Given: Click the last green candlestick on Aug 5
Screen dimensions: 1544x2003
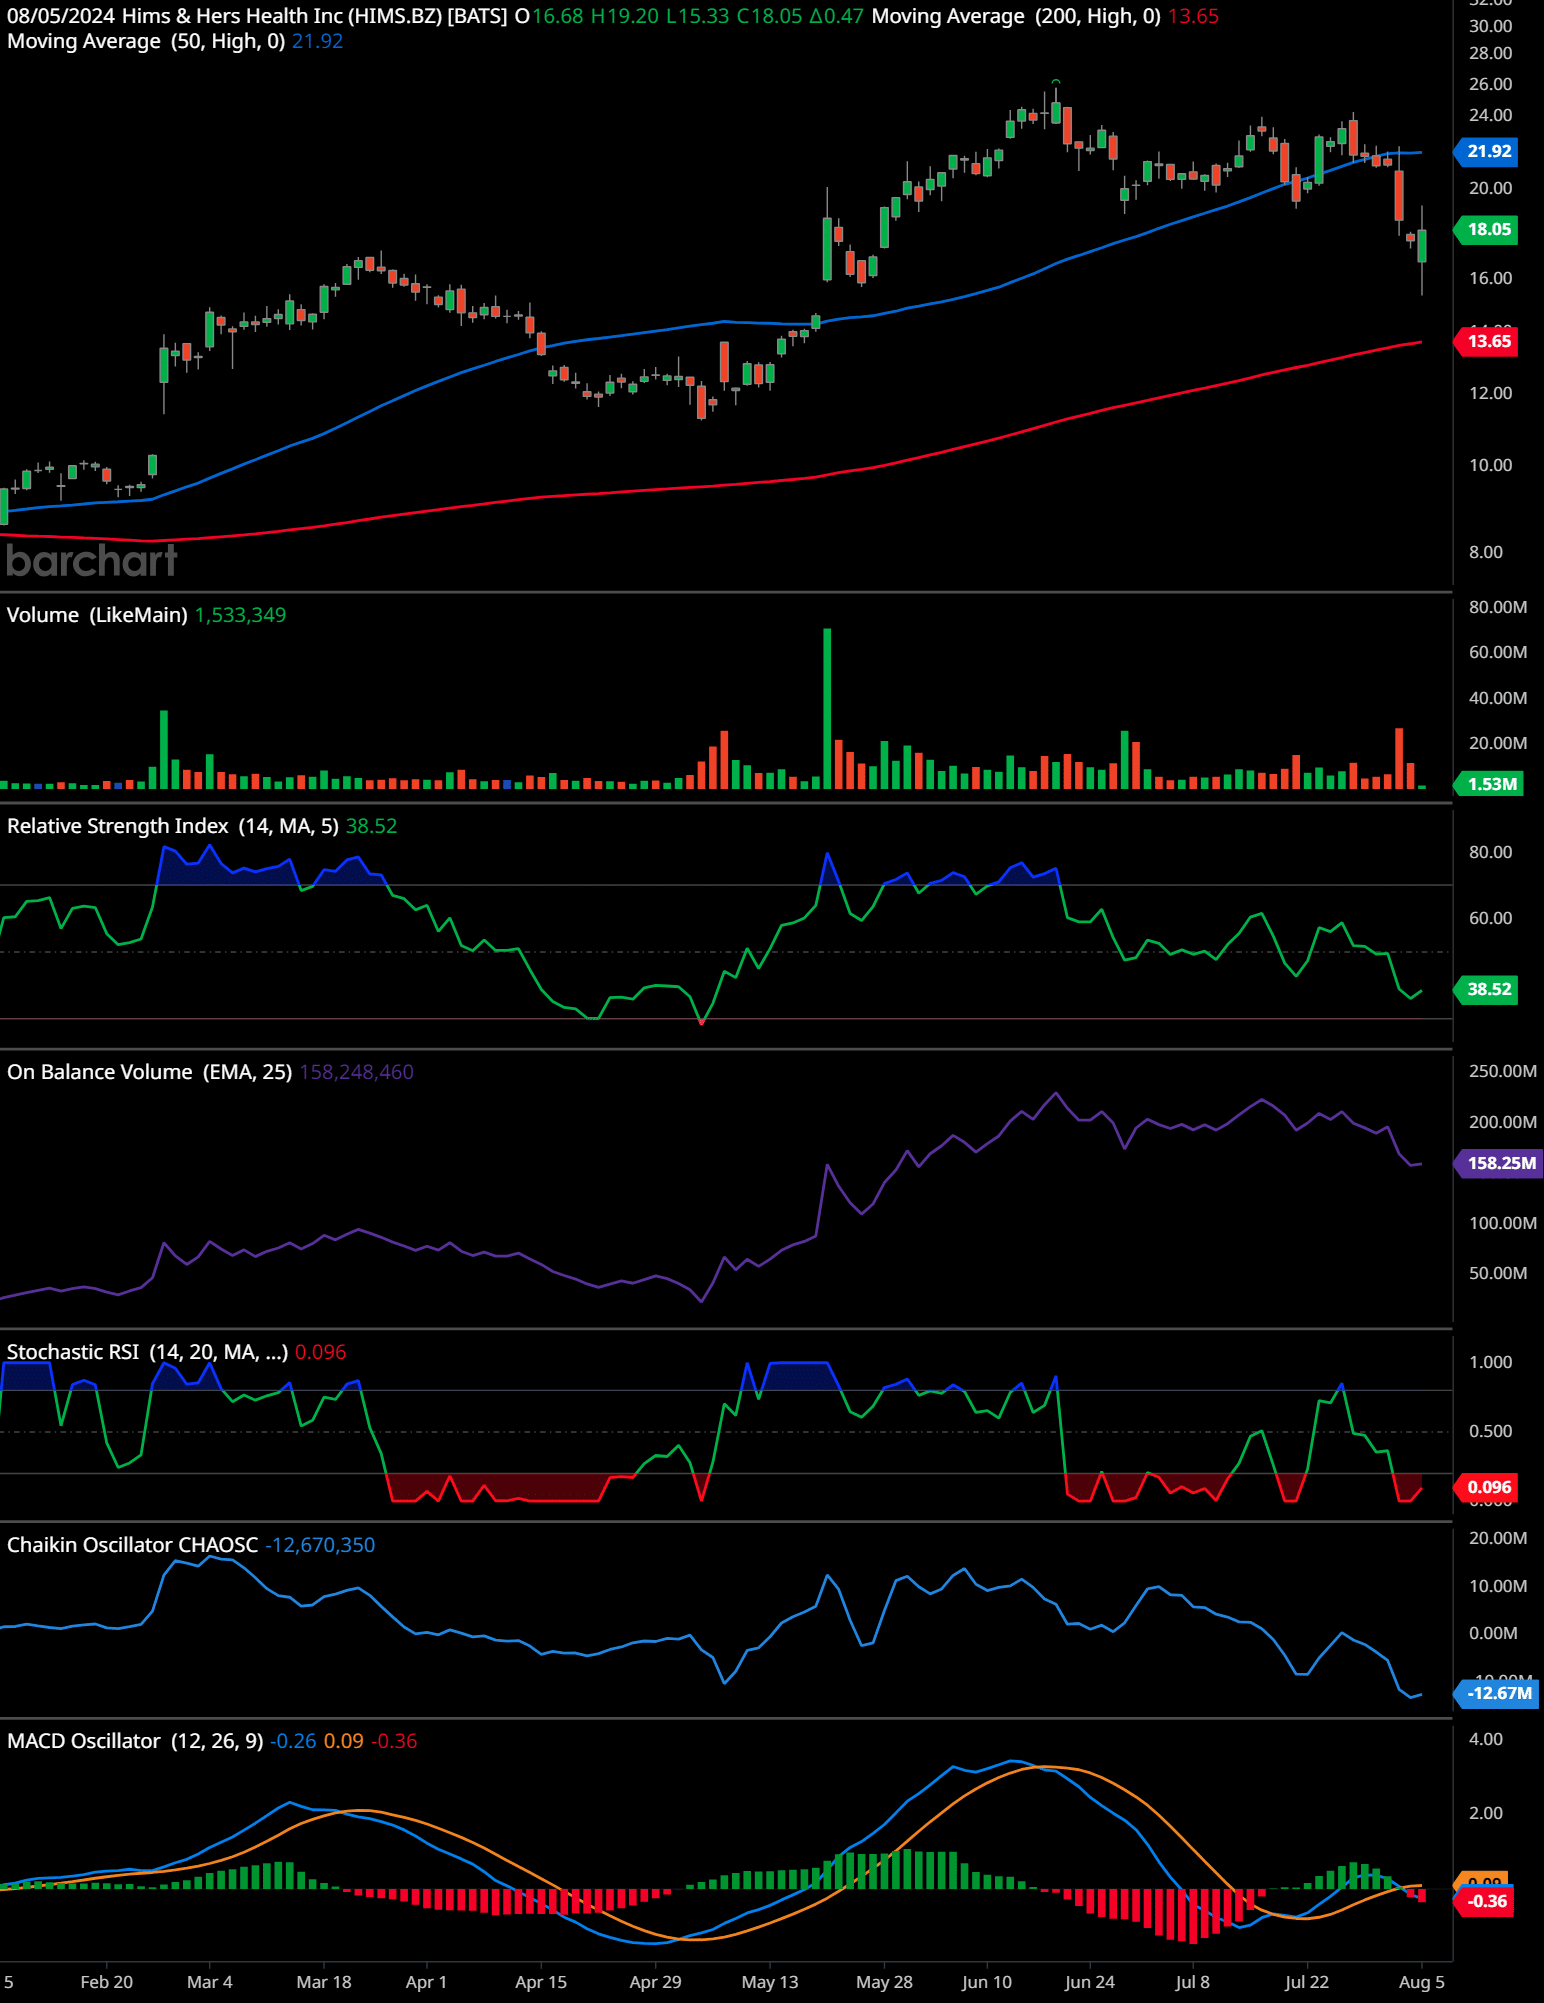Looking at the screenshot, I should [x=1422, y=246].
